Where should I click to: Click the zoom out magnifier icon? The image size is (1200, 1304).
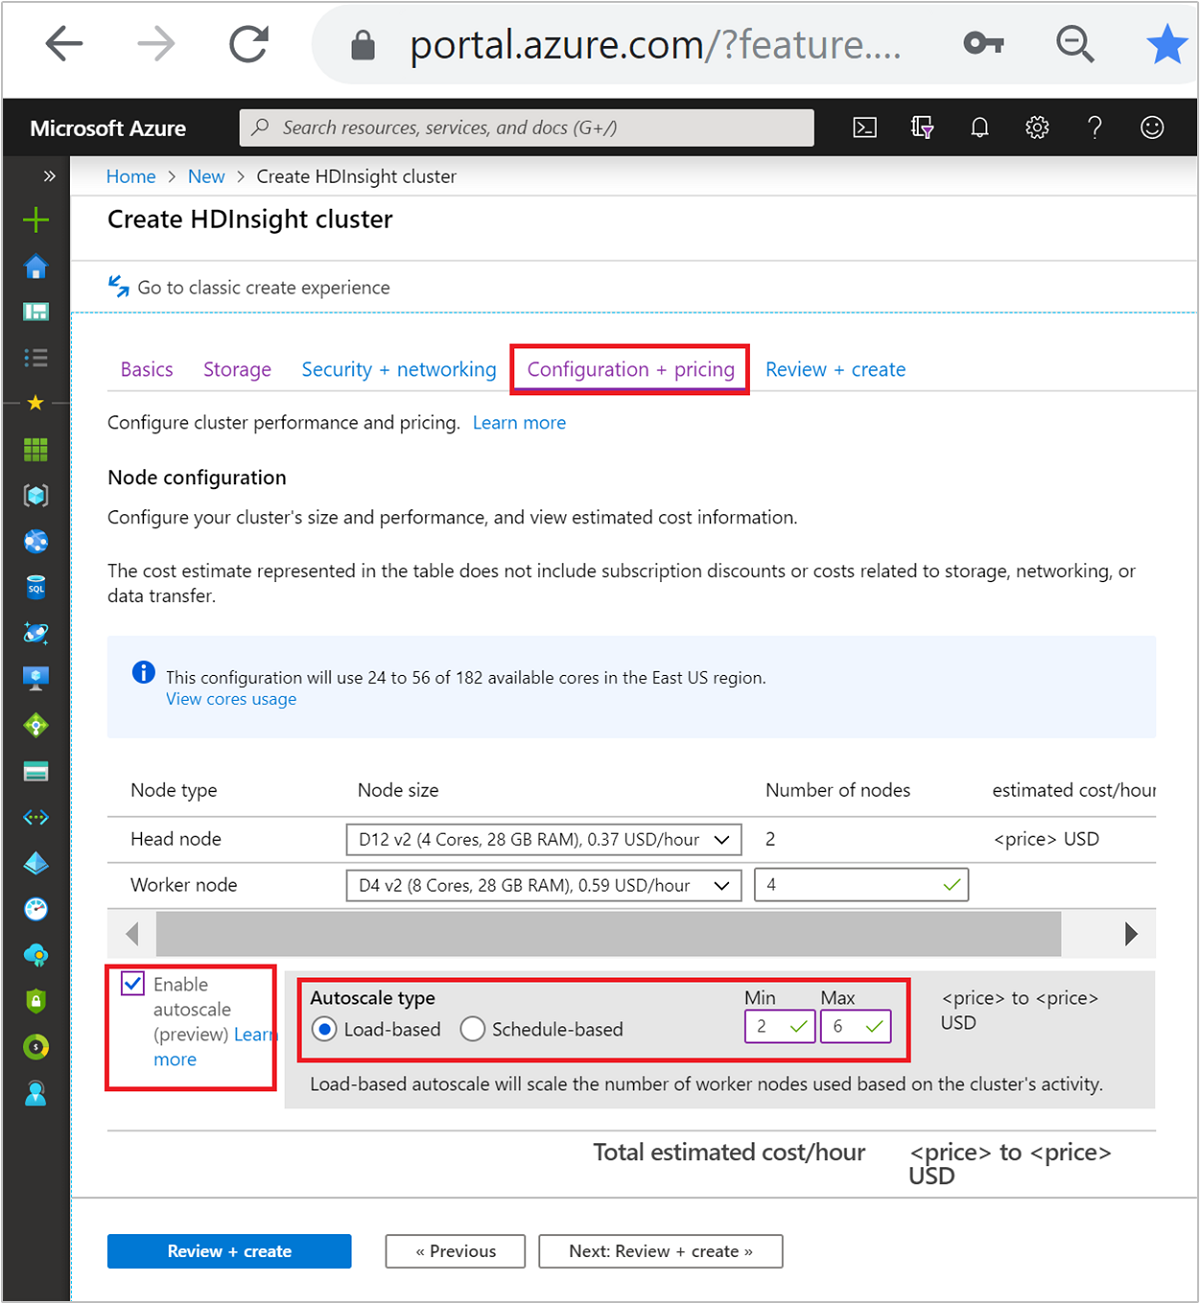tap(1075, 44)
